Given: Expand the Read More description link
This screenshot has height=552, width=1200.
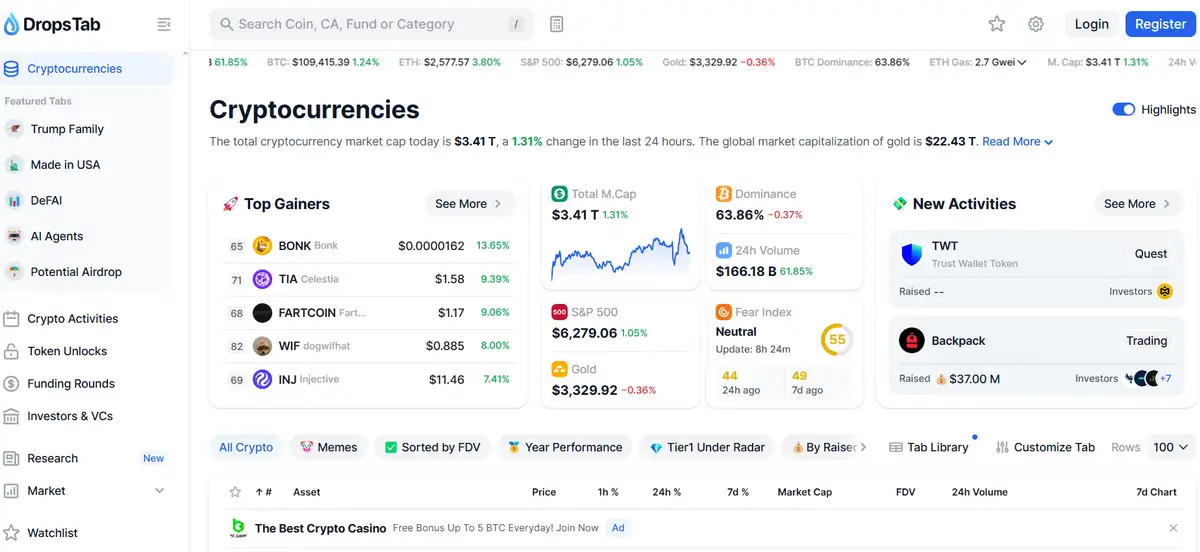Looking at the screenshot, I should (1017, 142).
